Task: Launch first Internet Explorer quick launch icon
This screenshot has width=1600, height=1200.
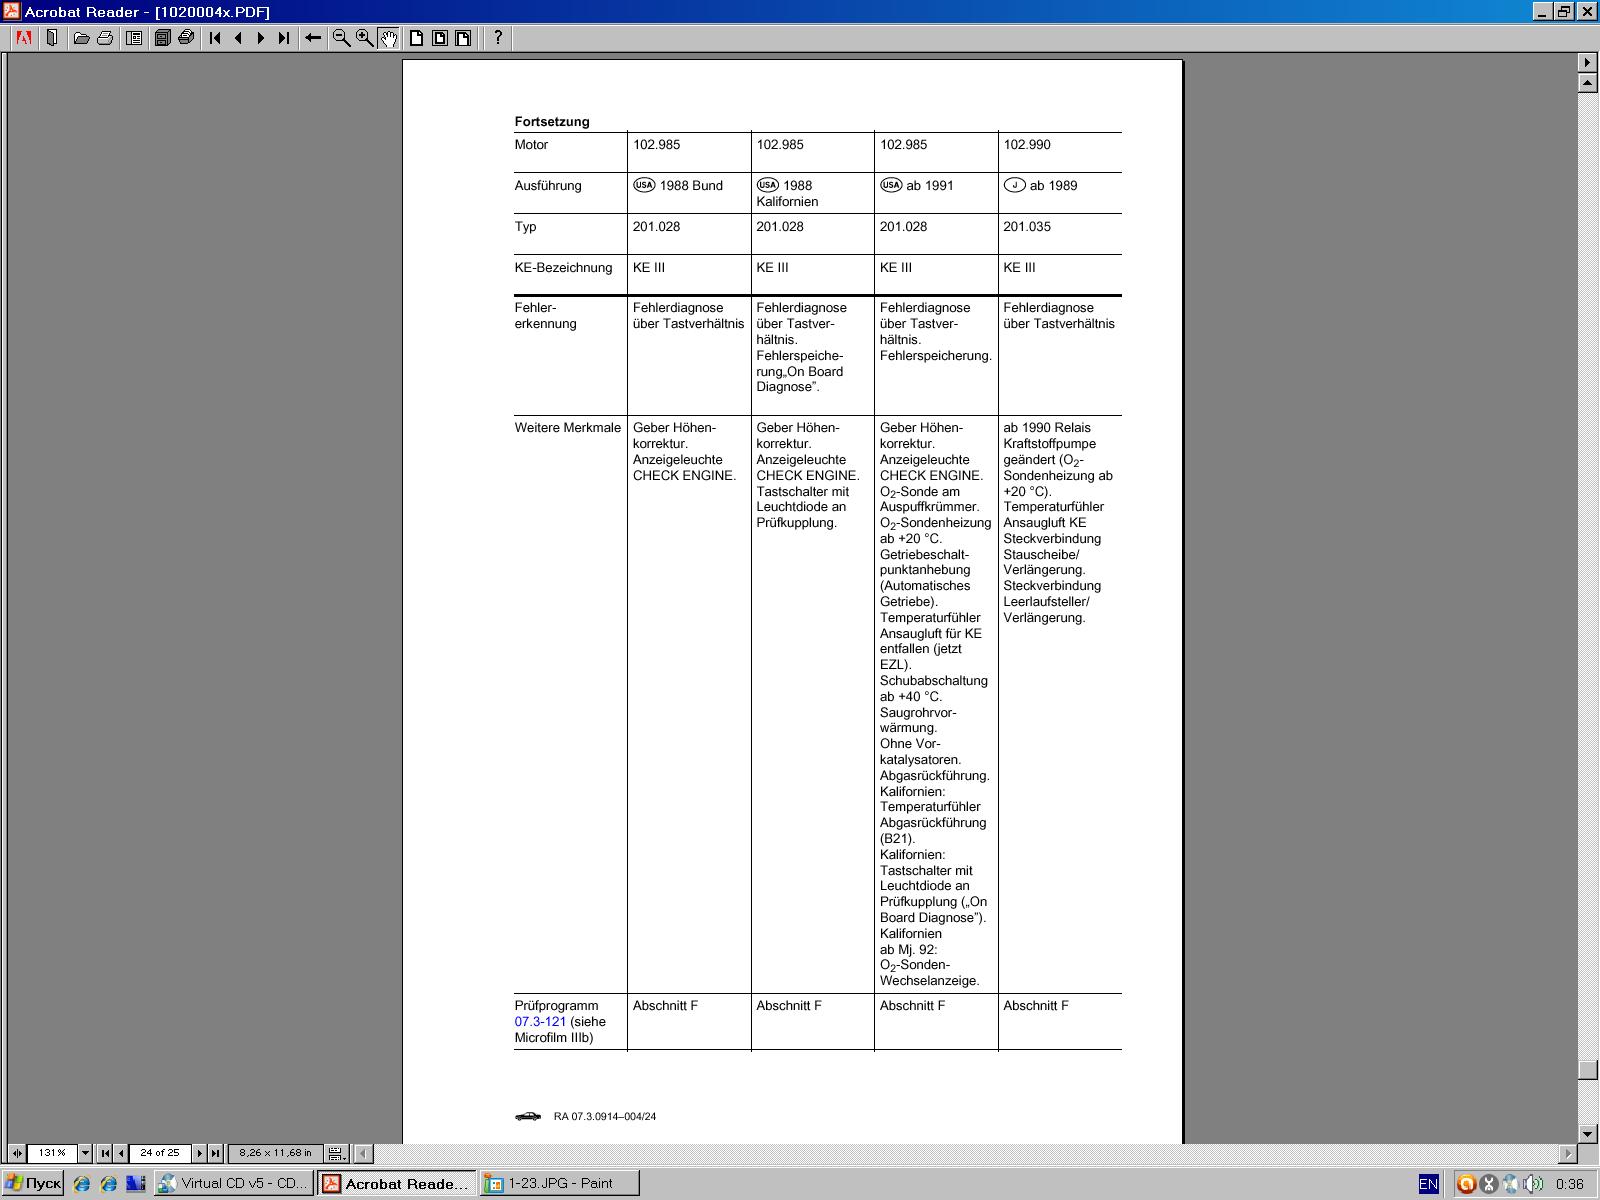Action: pos(82,1183)
